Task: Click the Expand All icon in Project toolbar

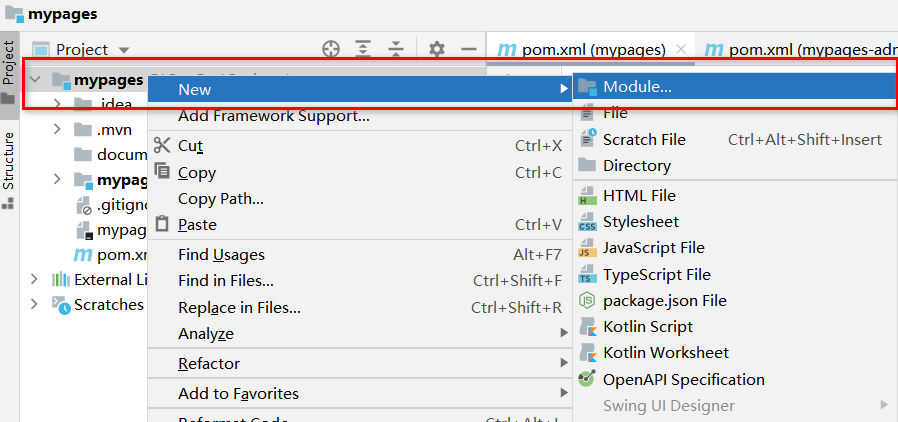Action: tap(363, 49)
